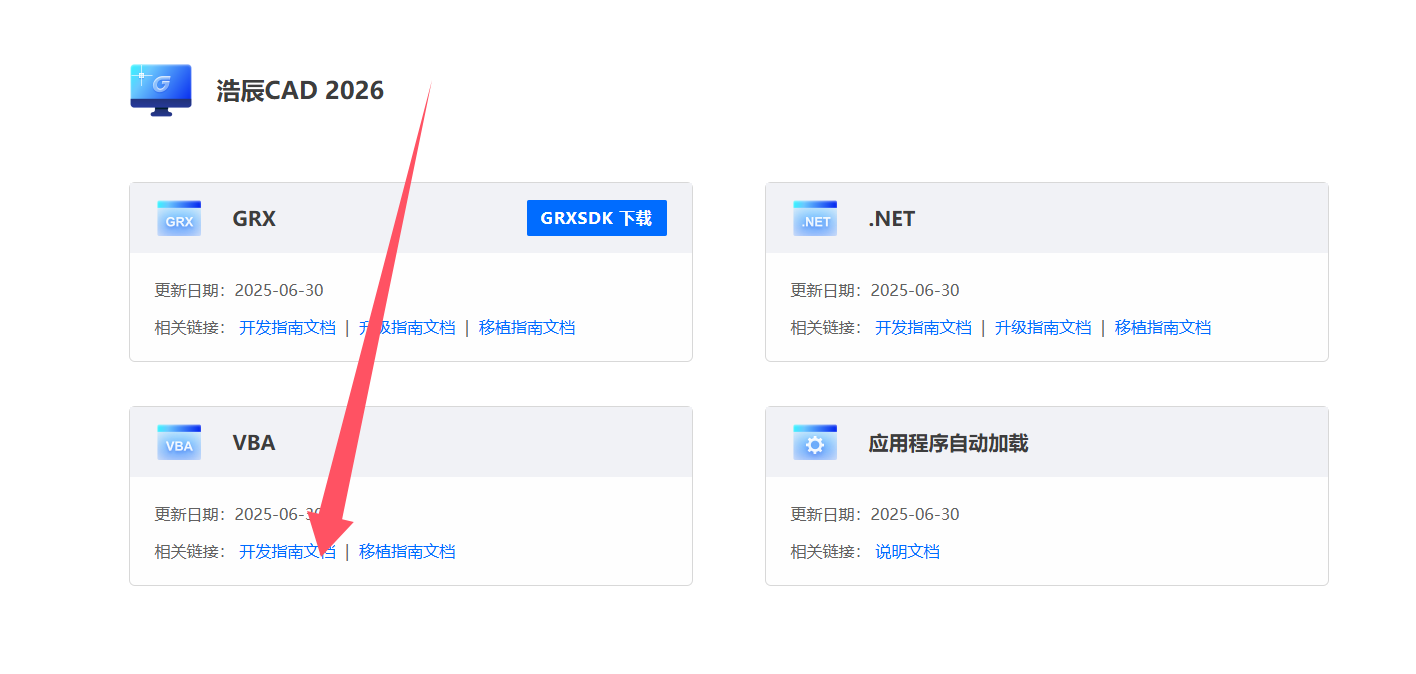Click the GRX card icon

179,218
